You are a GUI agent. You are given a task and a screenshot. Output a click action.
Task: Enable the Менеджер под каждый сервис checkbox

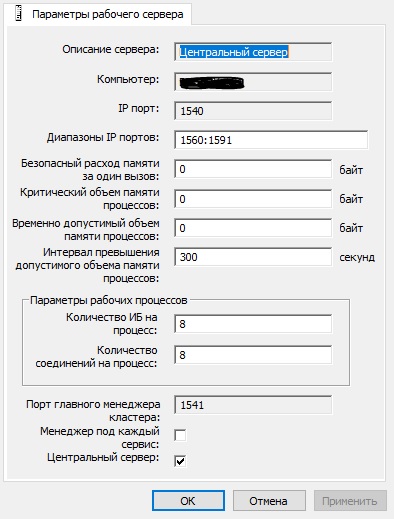pyautogui.click(x=180, y=435)
